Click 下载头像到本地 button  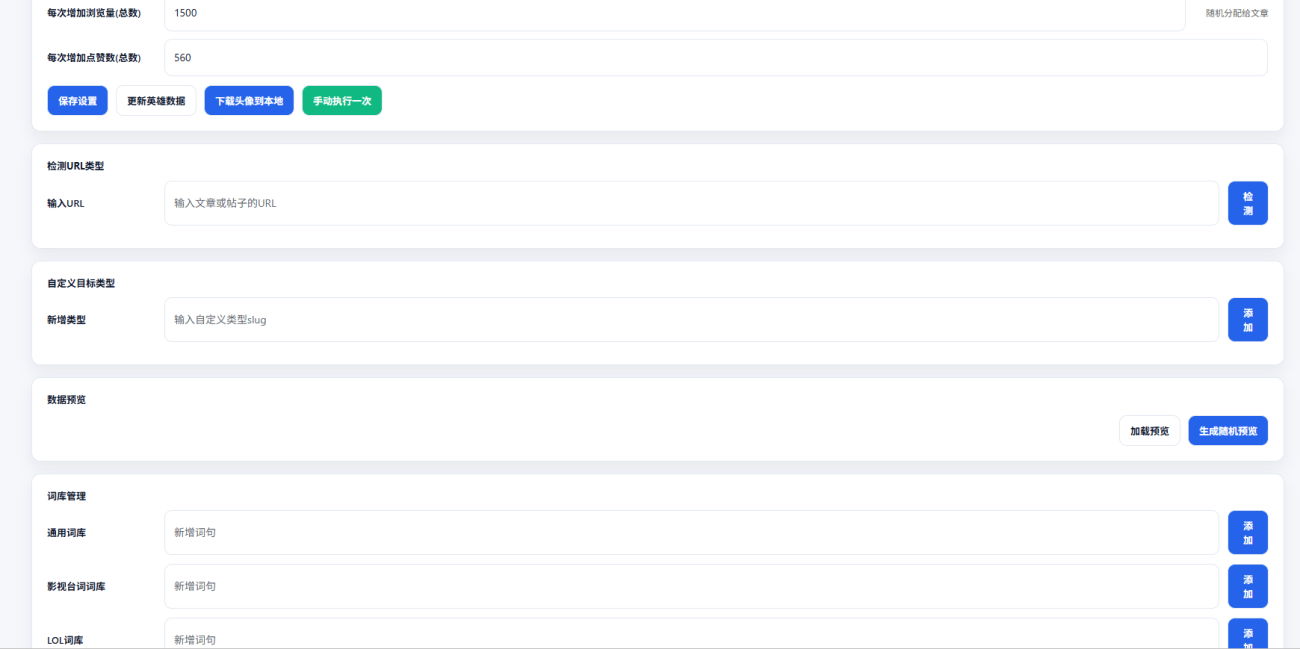click(x=249, y=101)
